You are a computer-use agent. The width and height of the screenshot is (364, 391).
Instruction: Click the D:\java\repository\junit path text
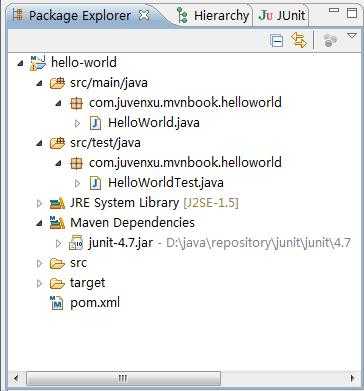point(258,243)
